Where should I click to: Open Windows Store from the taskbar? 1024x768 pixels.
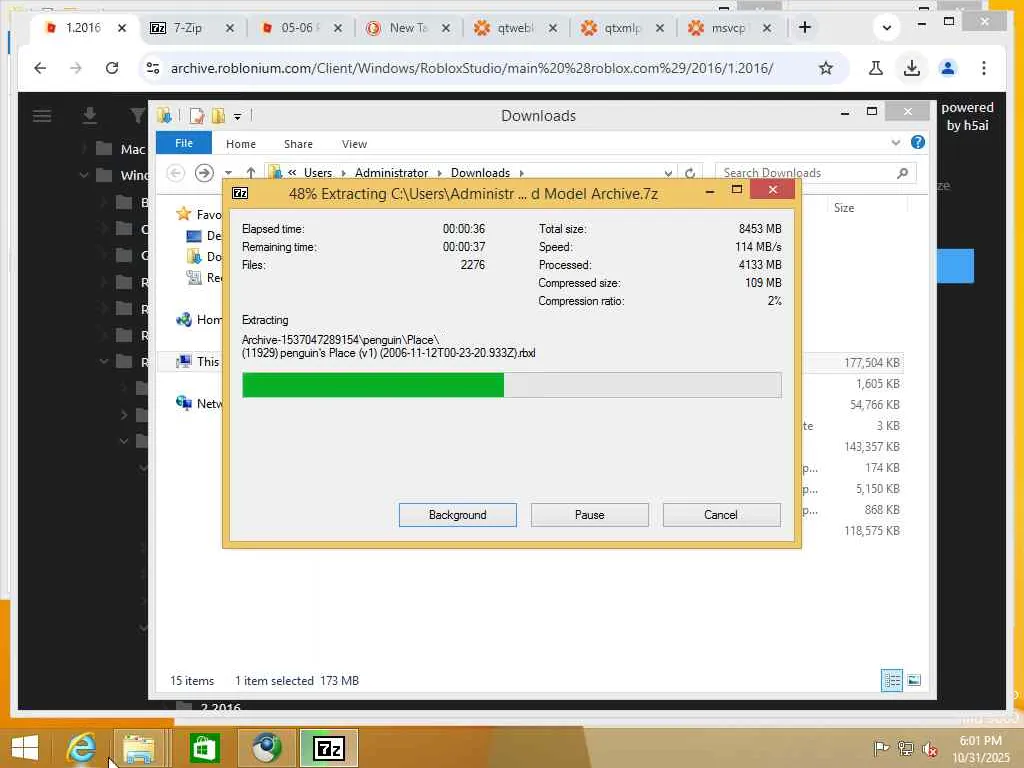pyautogui.click(x=204, y=748)
